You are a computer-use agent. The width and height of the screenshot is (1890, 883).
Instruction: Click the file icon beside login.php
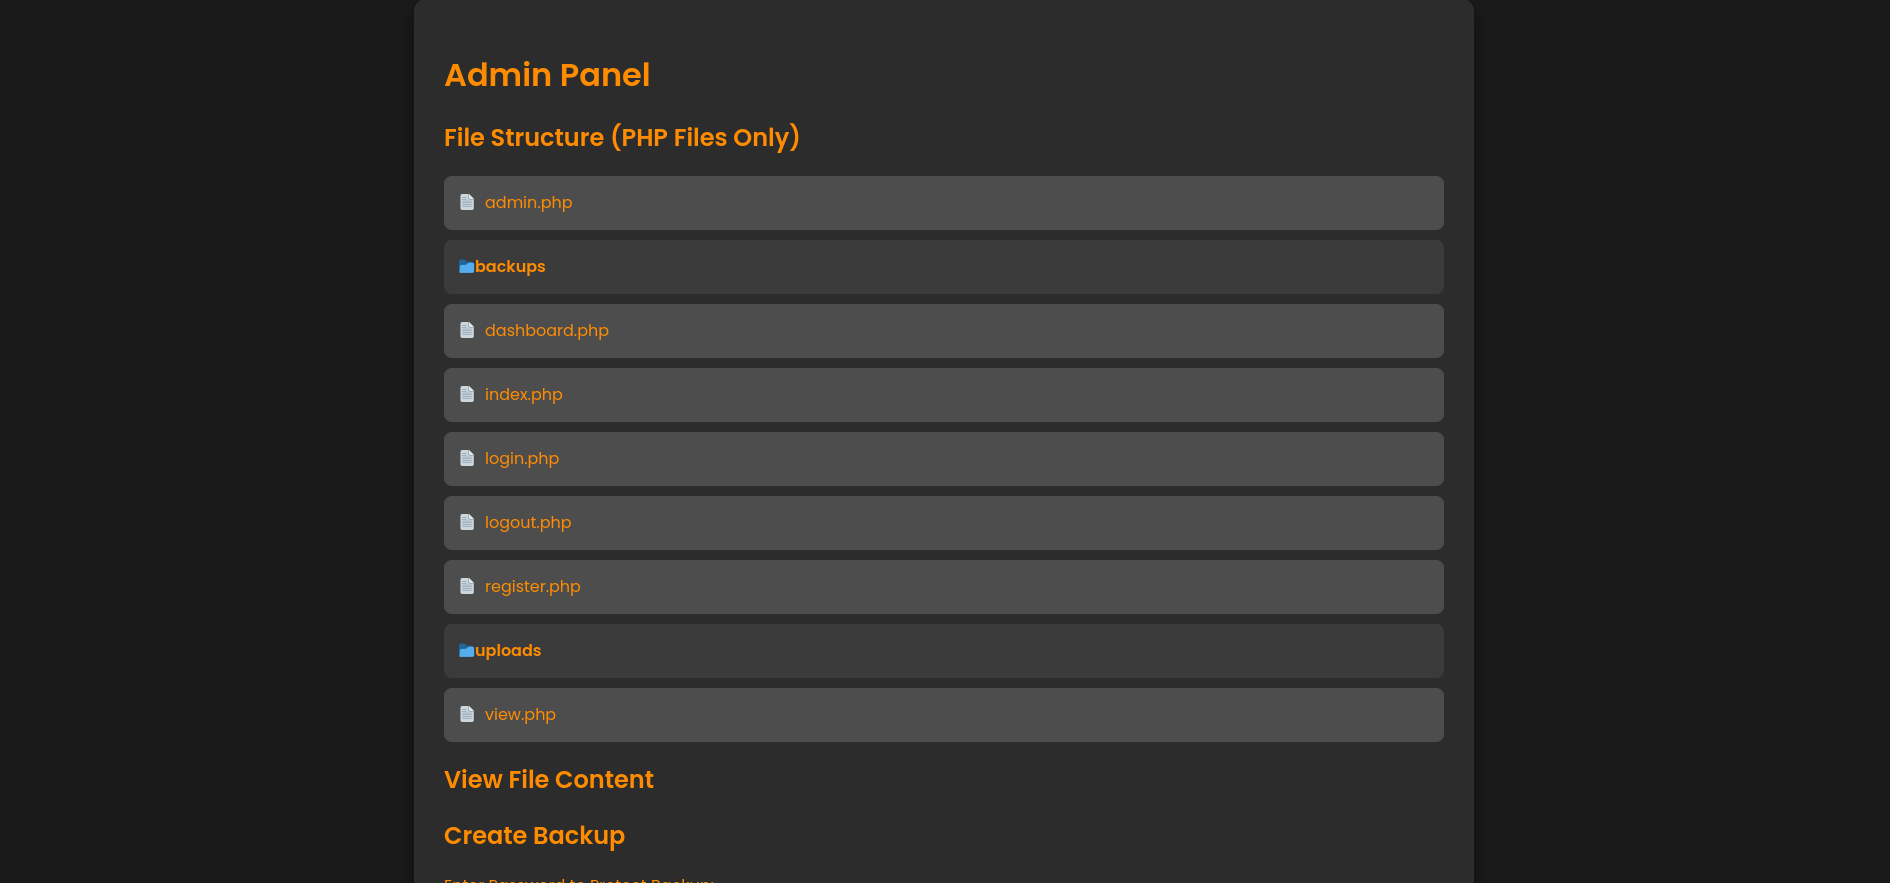467,459
